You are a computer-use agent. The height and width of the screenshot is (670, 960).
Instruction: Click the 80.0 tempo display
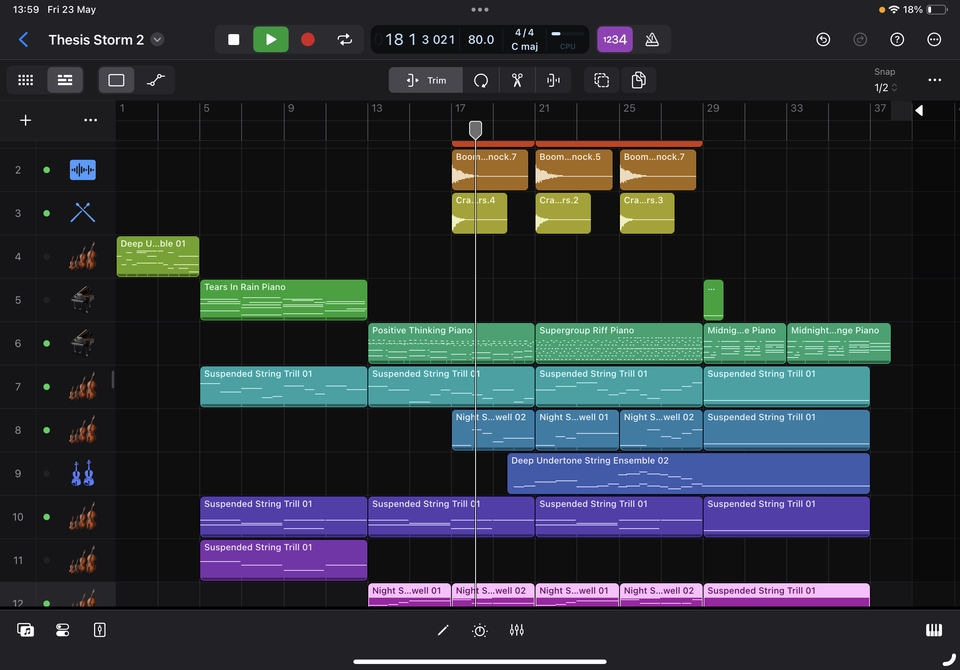481,39
